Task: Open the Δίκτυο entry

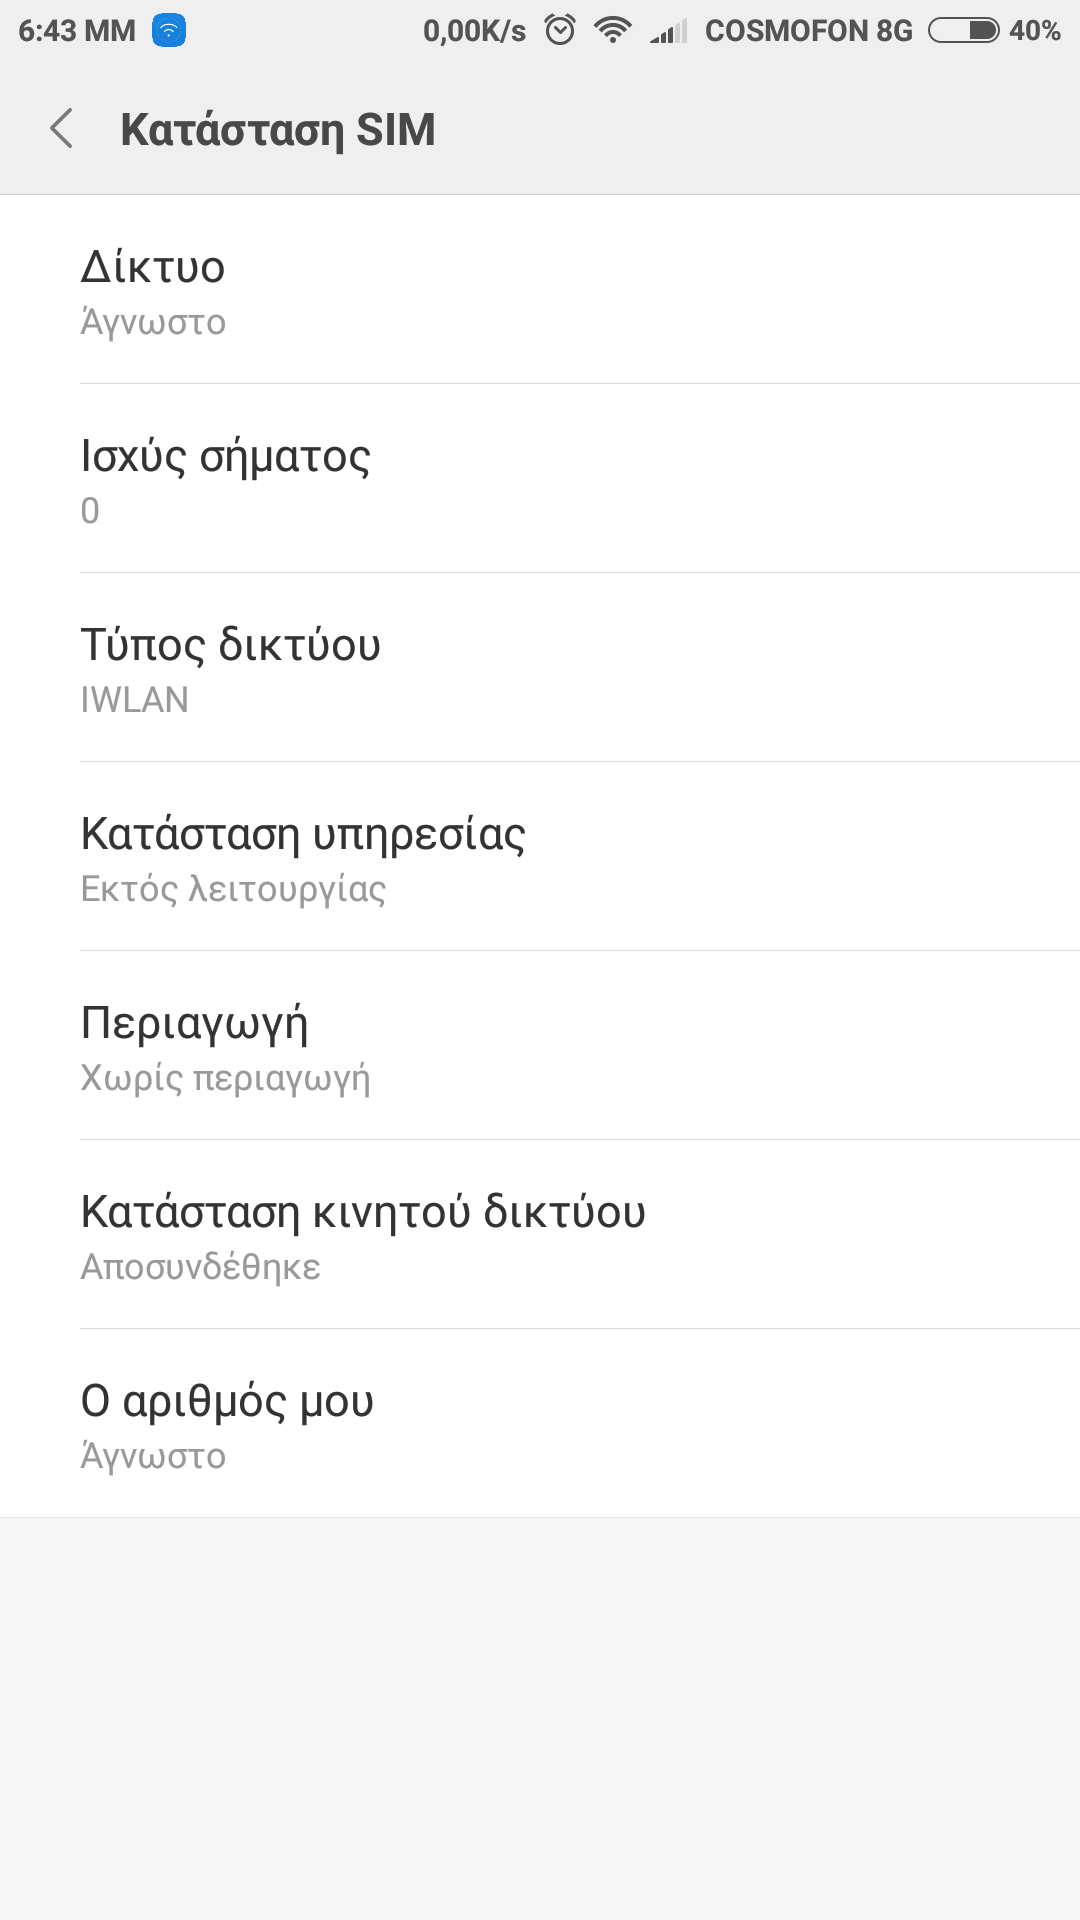Action: [540, 290]
